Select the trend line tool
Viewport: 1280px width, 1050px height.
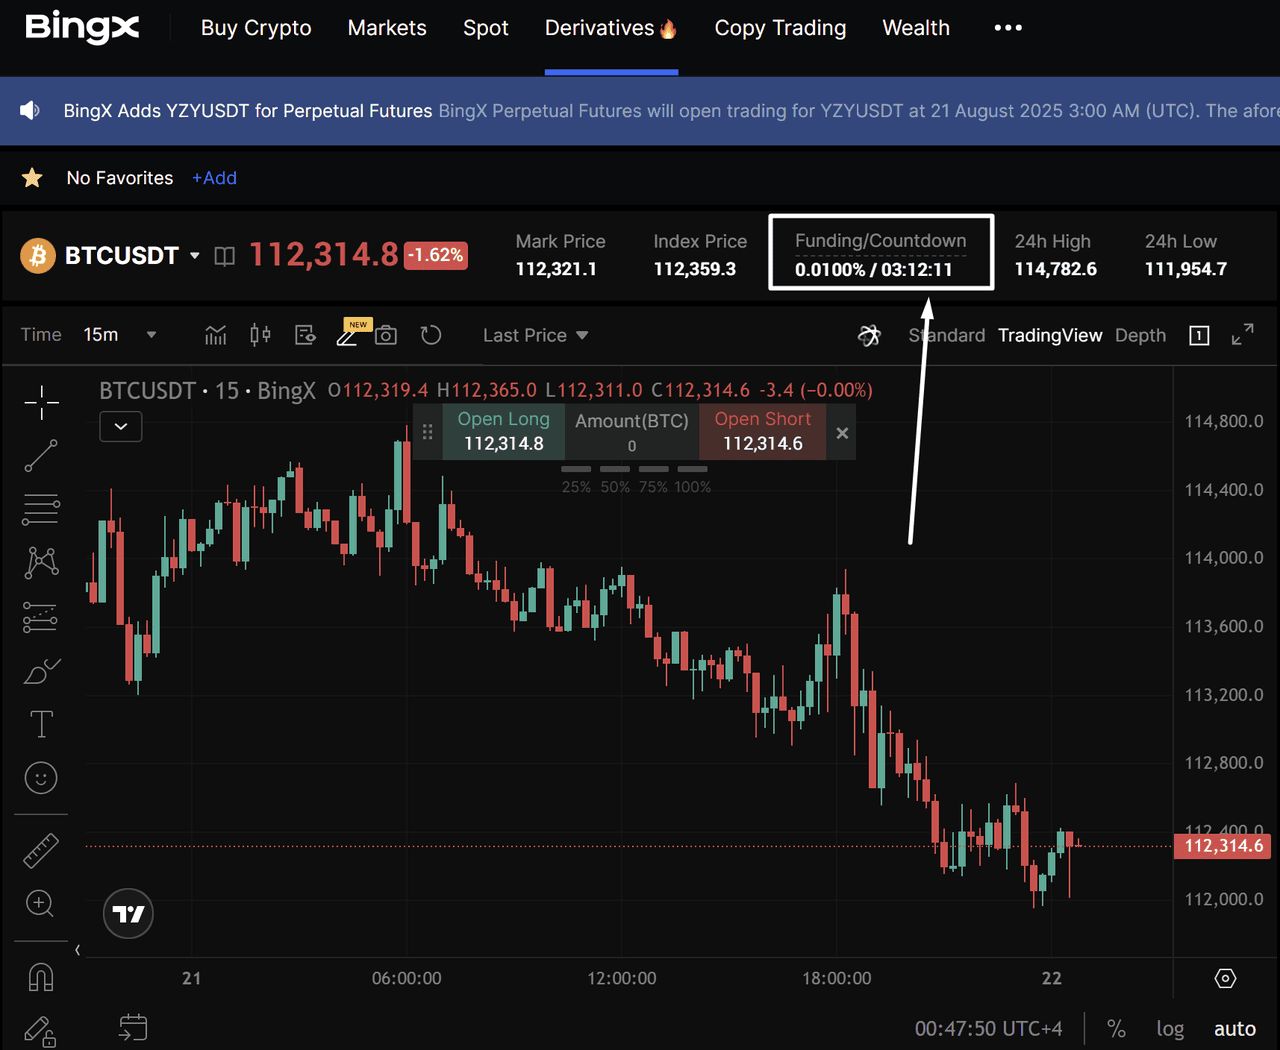(x=41, y=456)
